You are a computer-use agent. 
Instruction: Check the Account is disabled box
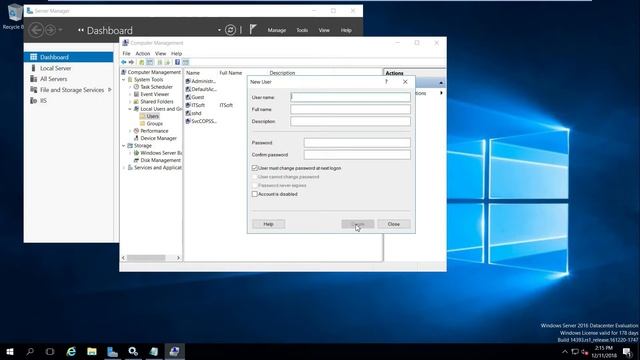[x=255, y=194]
